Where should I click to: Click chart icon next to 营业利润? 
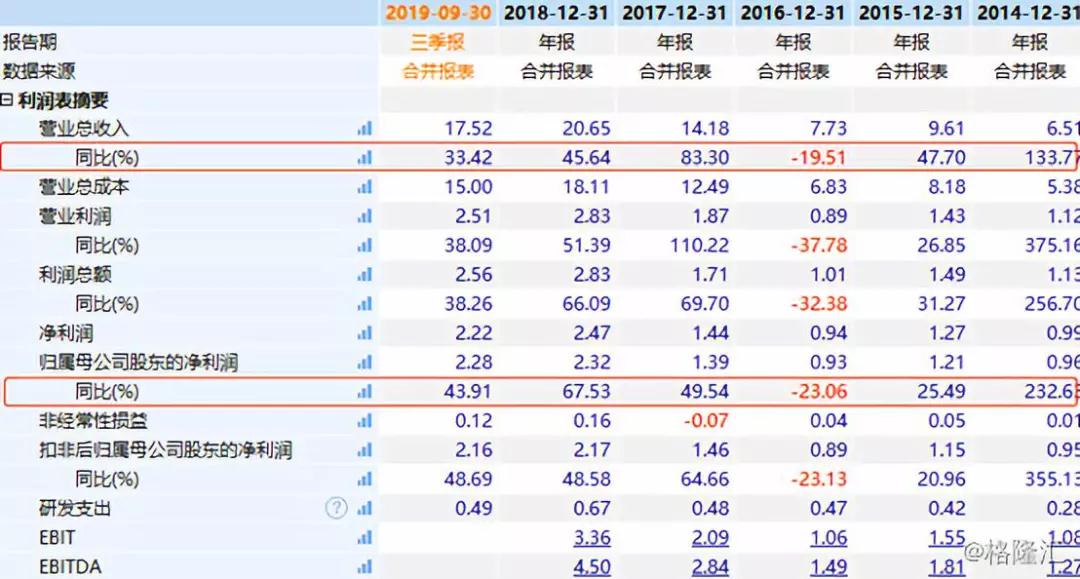click(364, 217)
